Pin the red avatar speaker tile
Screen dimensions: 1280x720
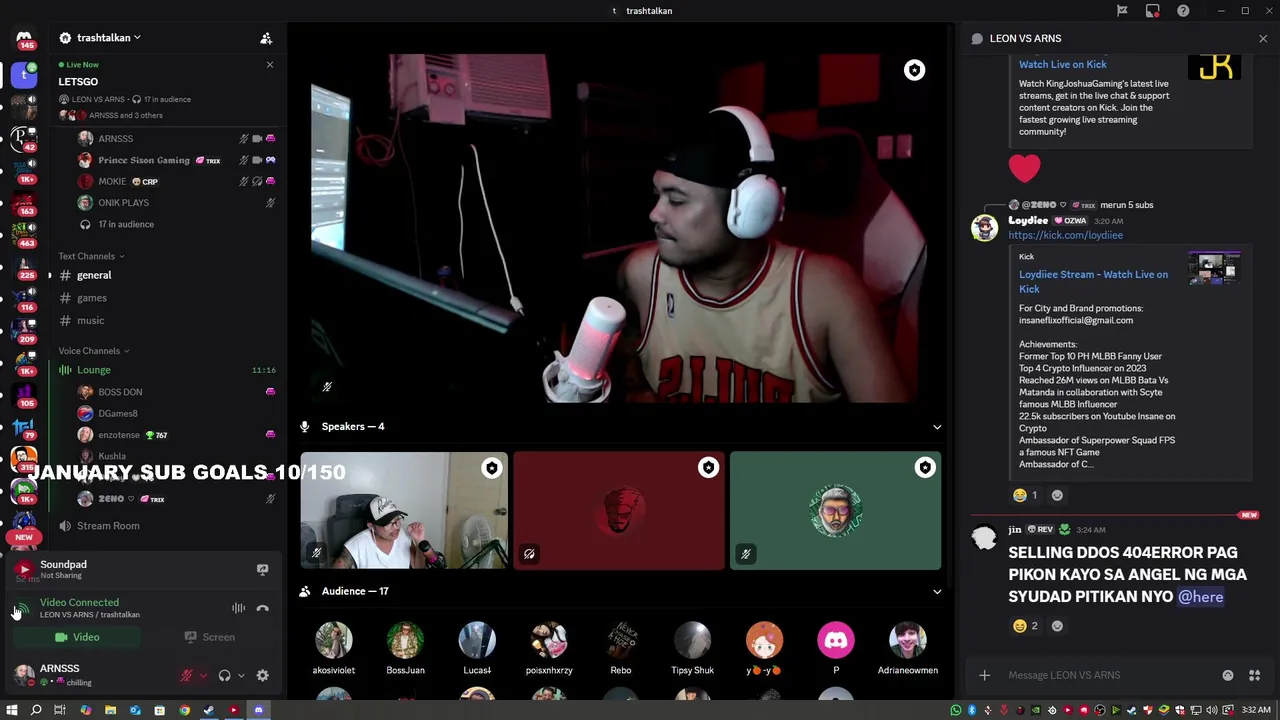(708, 468)
